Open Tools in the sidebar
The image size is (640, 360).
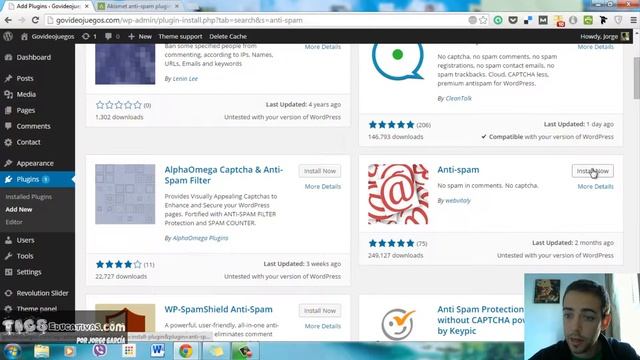pyautogui.click(x=25, y=256)
